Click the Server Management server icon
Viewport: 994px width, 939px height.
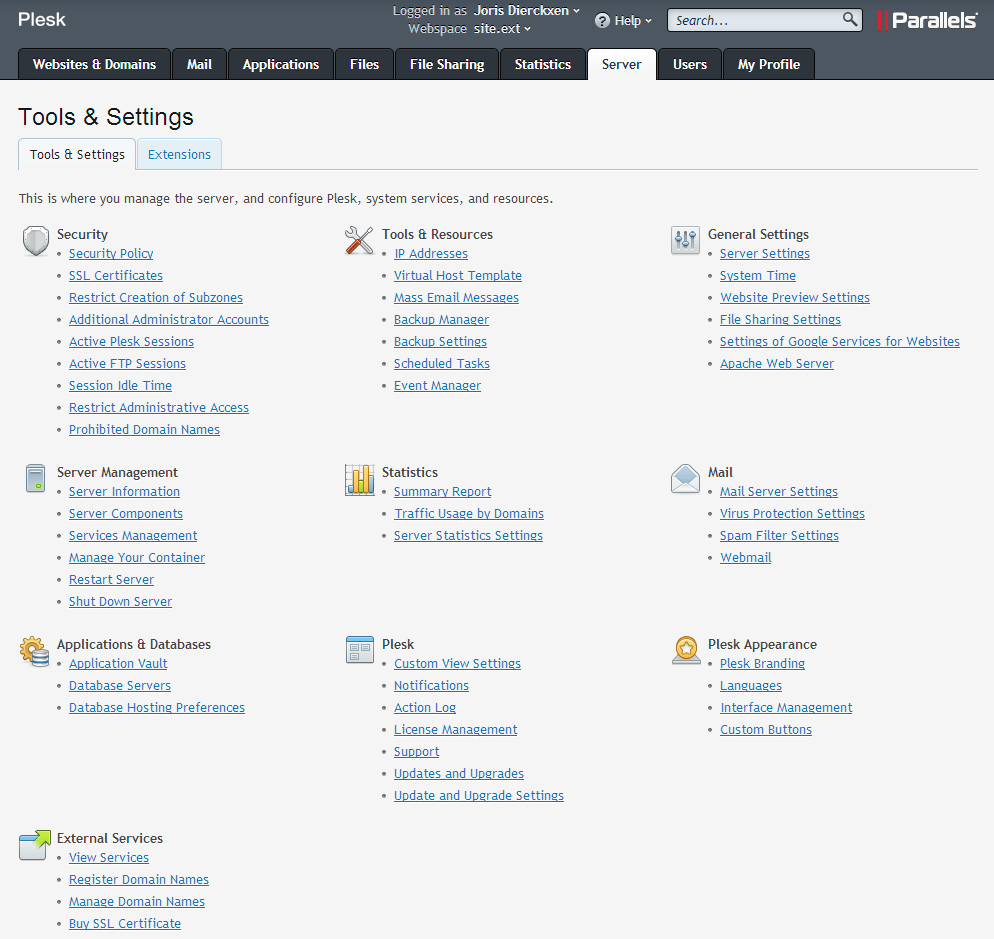pos(36,478)
